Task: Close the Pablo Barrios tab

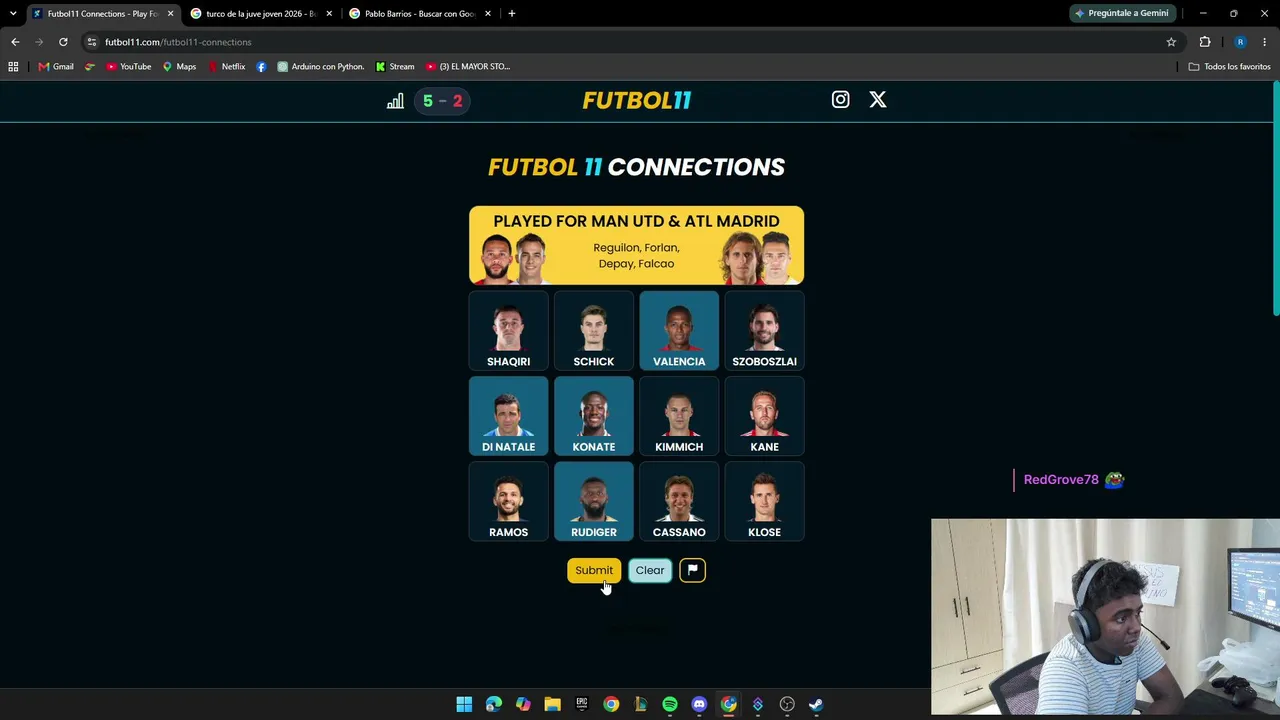Action: [x=488, y=14]
